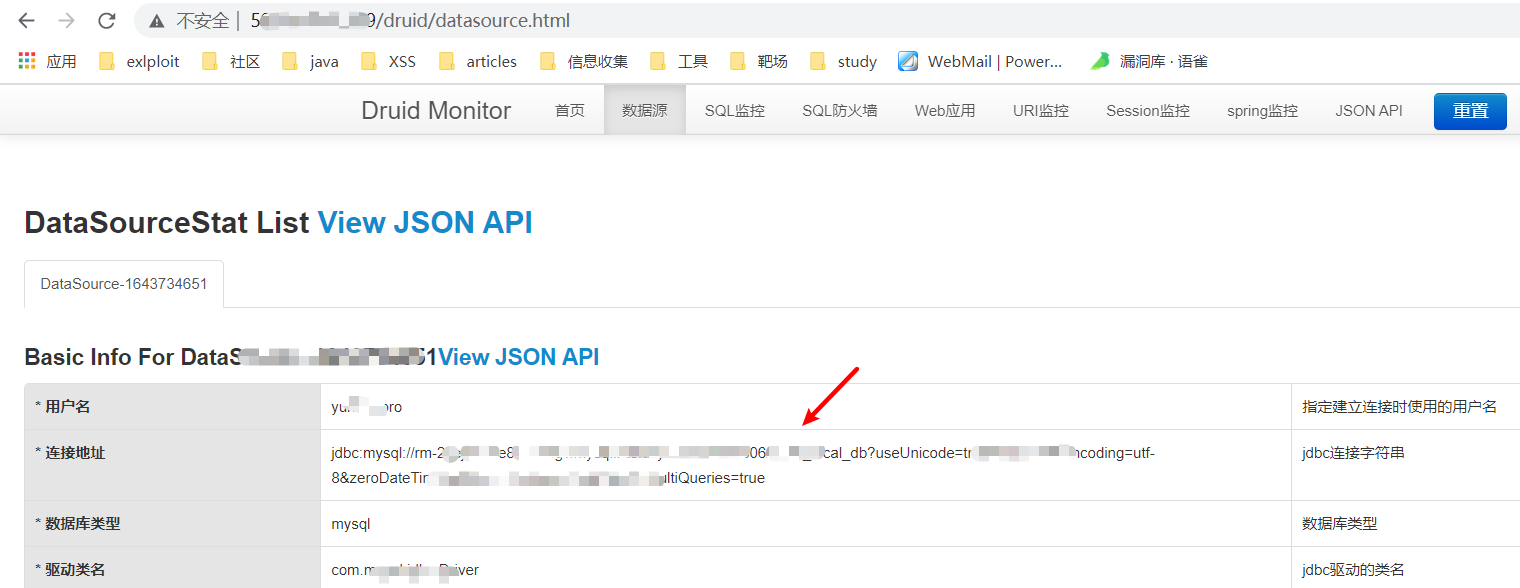This screenshot has width=1520, height=588.
Task: Open View JSON API link beside Basic Info
Action: click(519, 357)
